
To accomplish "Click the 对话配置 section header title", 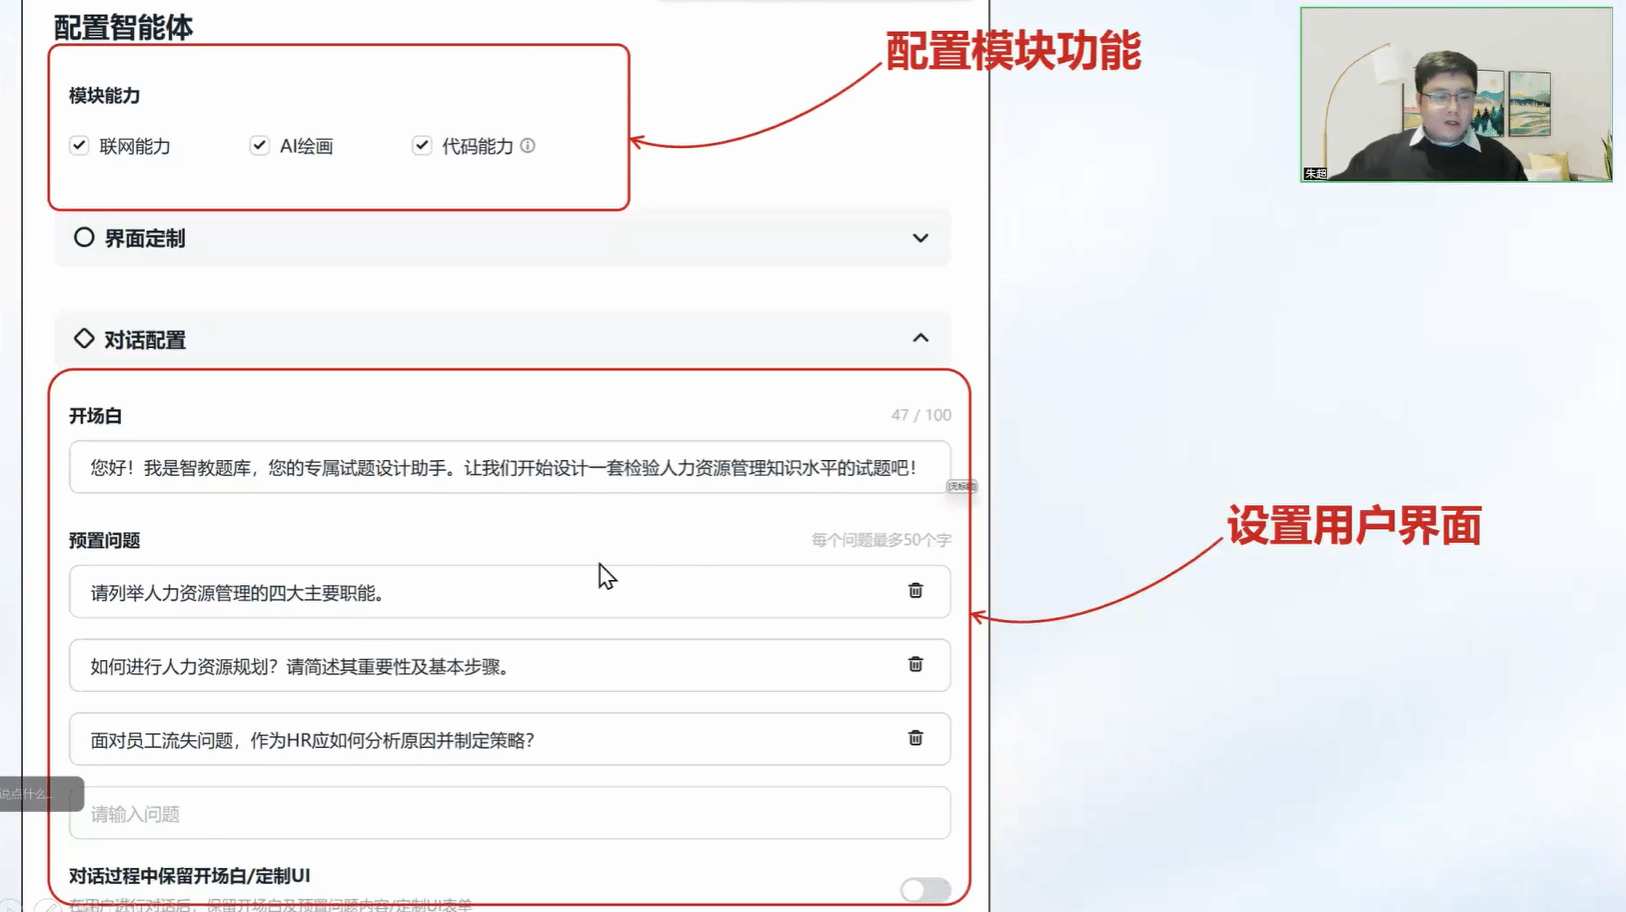I will click(145, 341).
